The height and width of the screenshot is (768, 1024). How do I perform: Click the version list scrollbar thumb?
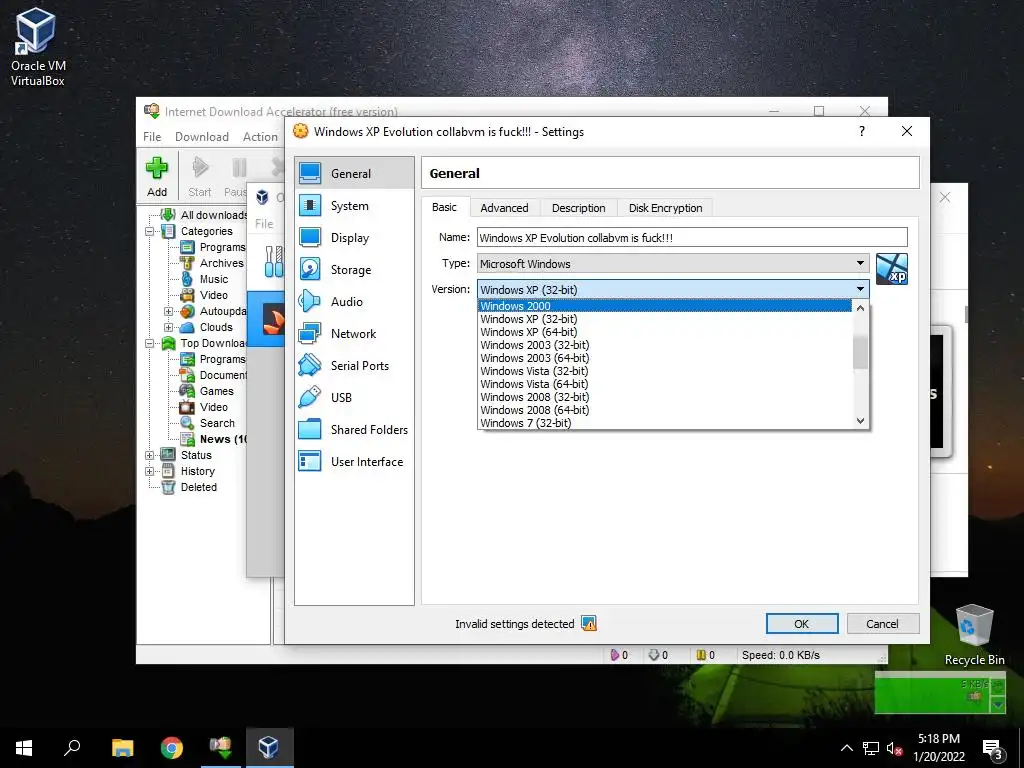[861, 353]
